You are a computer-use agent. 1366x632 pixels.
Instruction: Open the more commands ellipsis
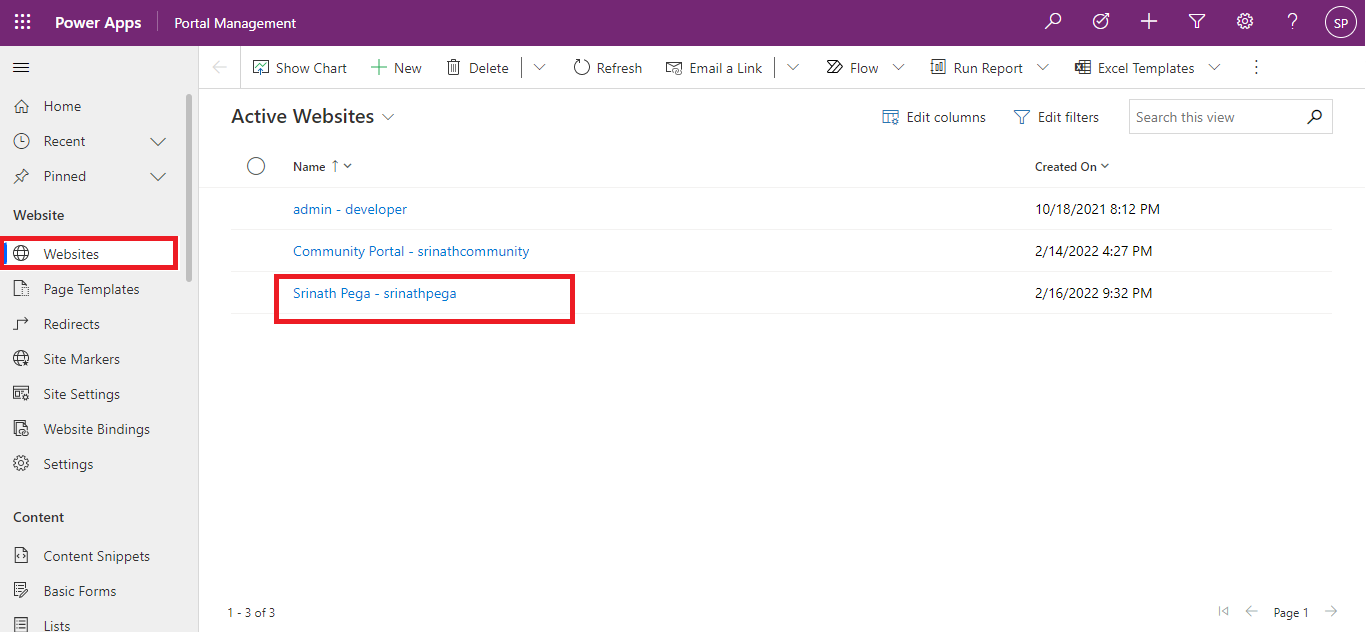click(x=1257, y=68)
